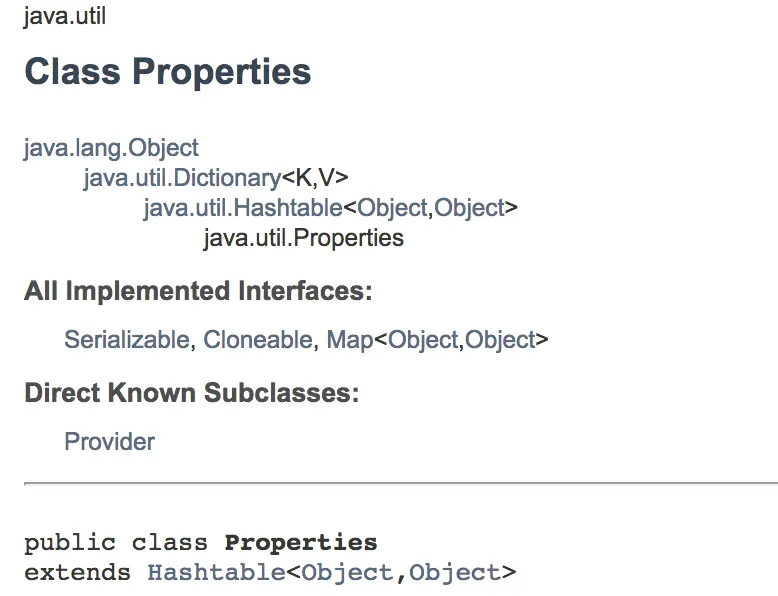
Task: Open the java.lang.Object link
Action: tap(111, 148)
